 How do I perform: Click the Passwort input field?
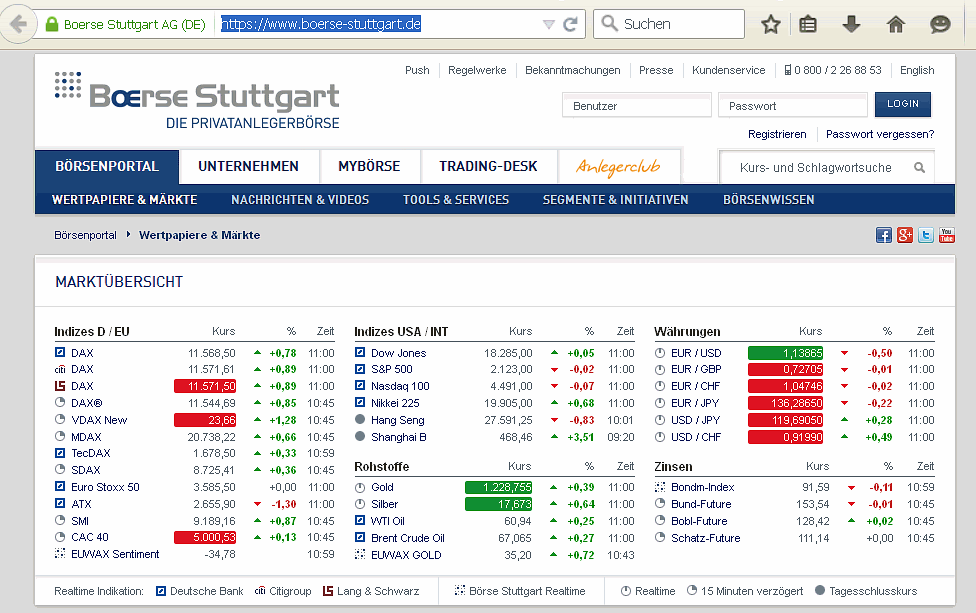coord(793,105)
